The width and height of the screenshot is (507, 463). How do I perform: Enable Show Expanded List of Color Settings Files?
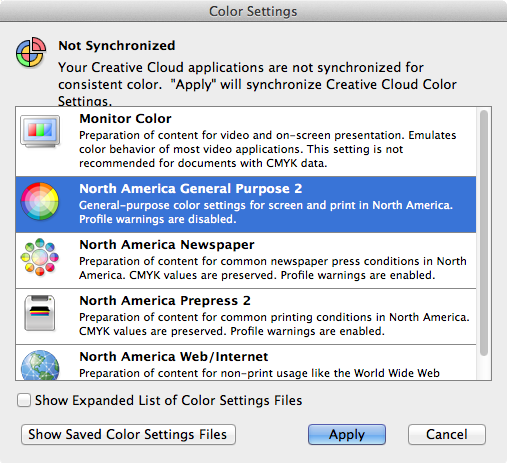(x=24, y=400)
